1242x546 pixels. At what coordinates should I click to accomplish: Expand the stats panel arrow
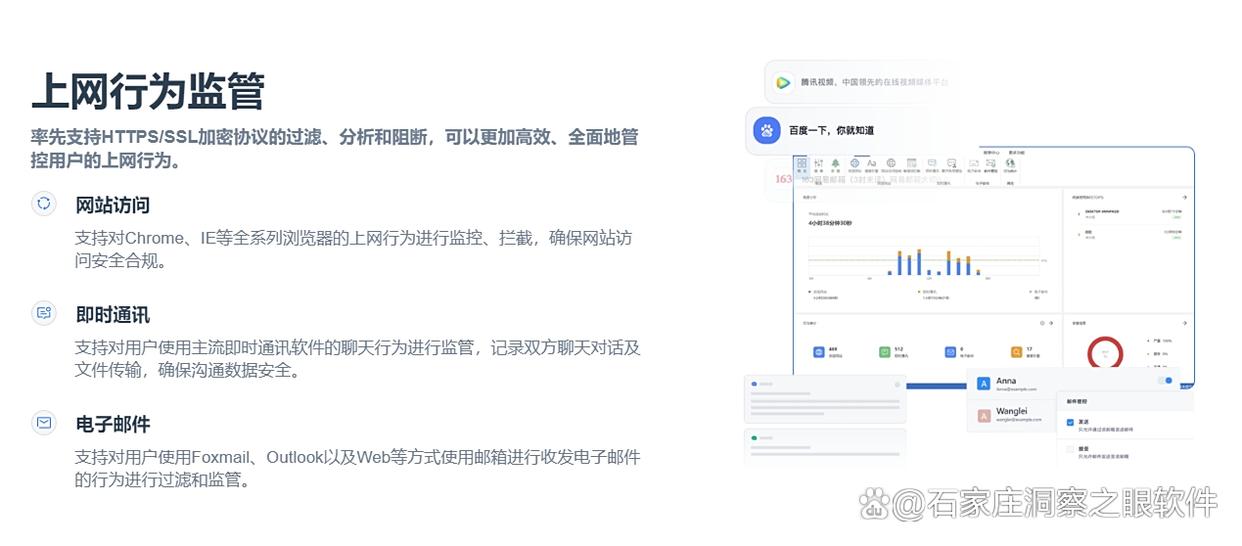click(x=1052, y=323)
